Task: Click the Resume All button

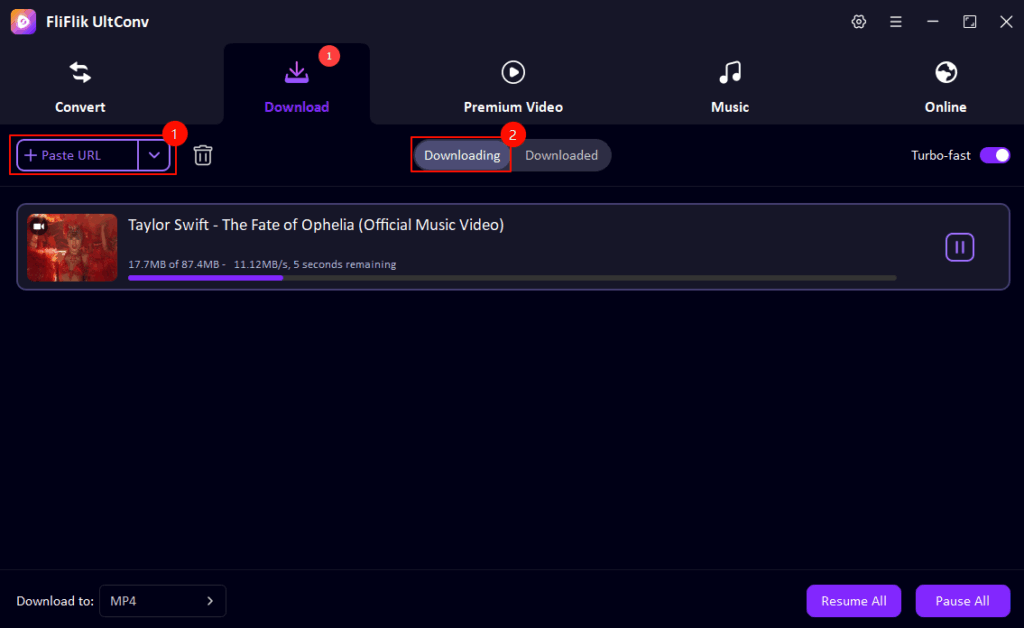Action: click(x=853, y=601)
